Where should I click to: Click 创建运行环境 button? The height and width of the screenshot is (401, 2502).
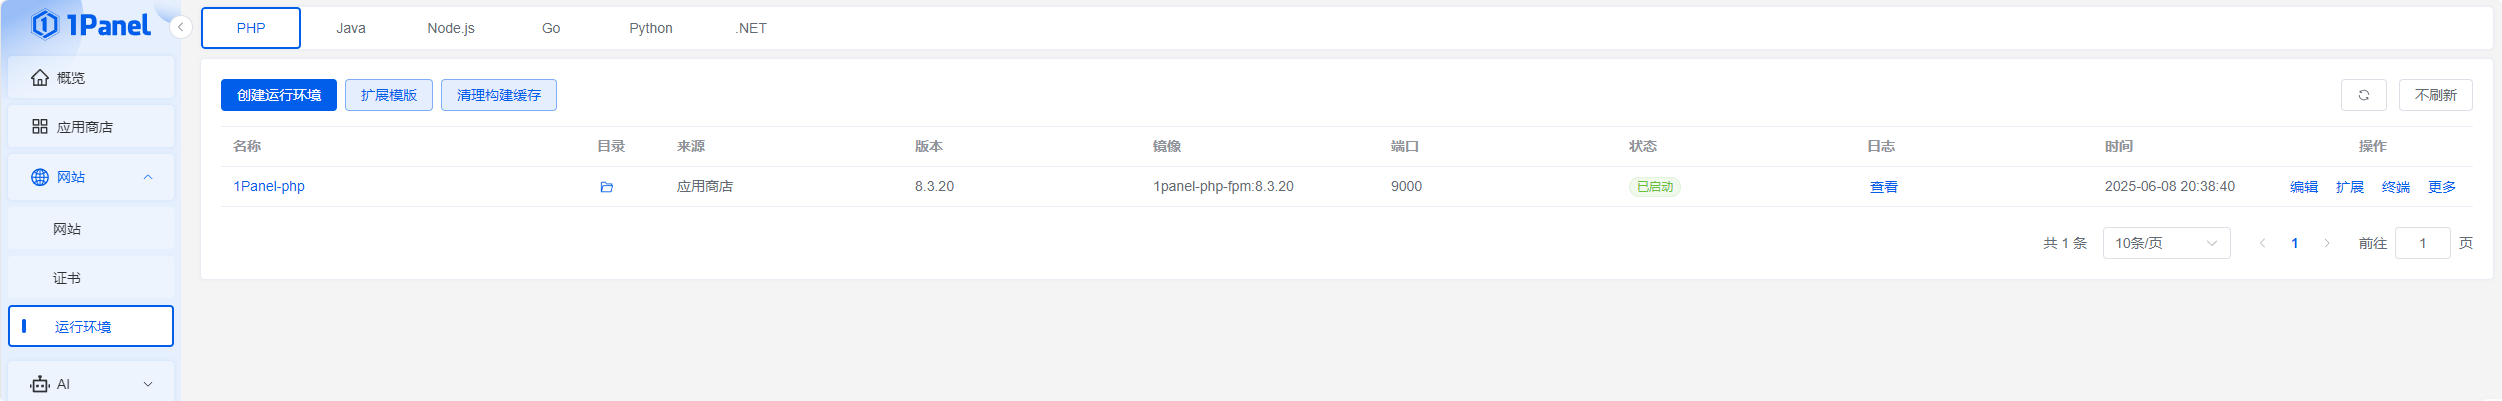pos(279,95)
